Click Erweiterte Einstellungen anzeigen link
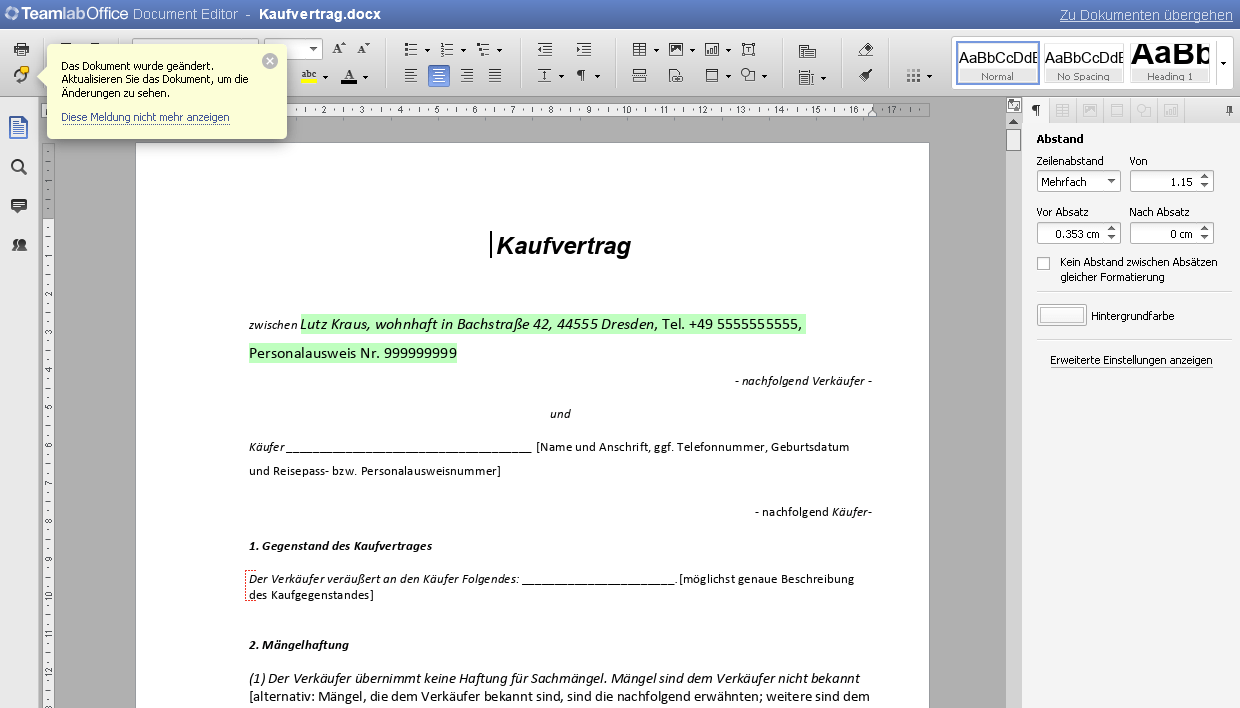1240x708 pixels. tap(1131, 360)
